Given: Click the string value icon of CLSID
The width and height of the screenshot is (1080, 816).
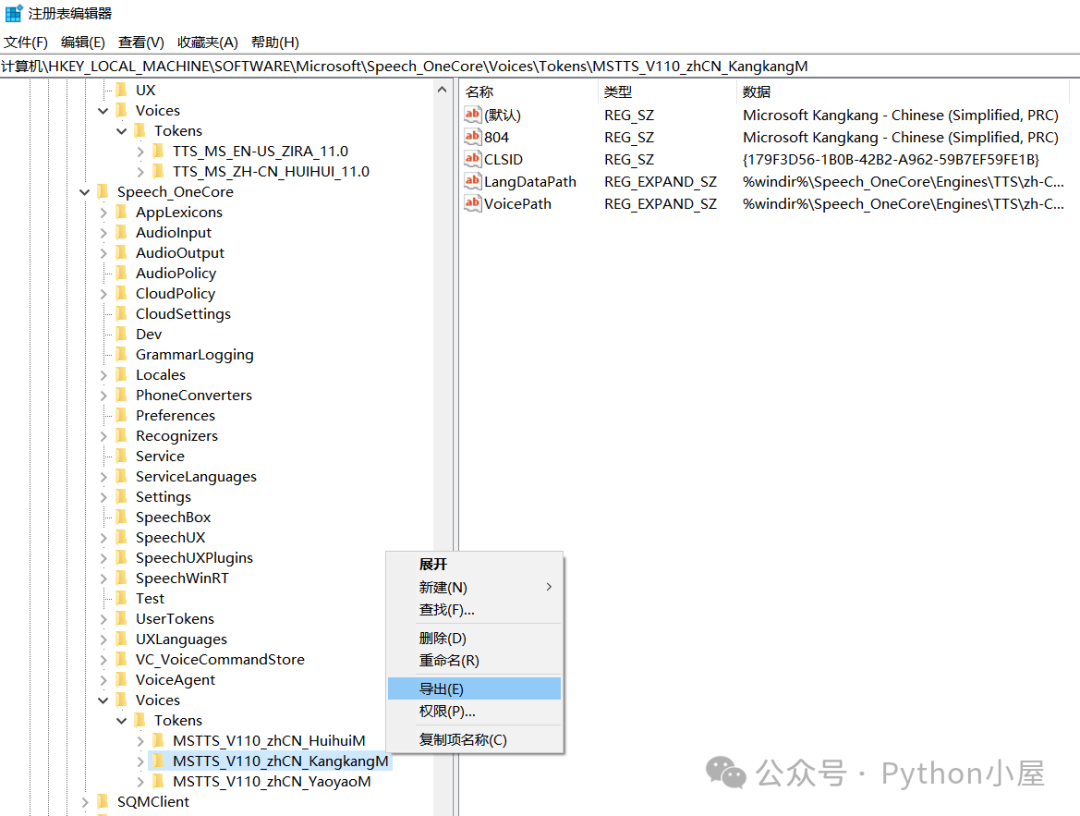Looking at the screenshot, I should pos(472,159).
